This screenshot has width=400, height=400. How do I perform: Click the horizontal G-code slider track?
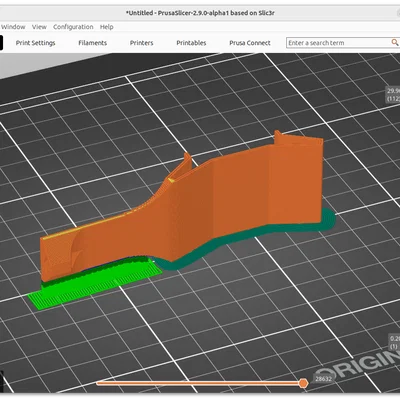pos(200,383)
